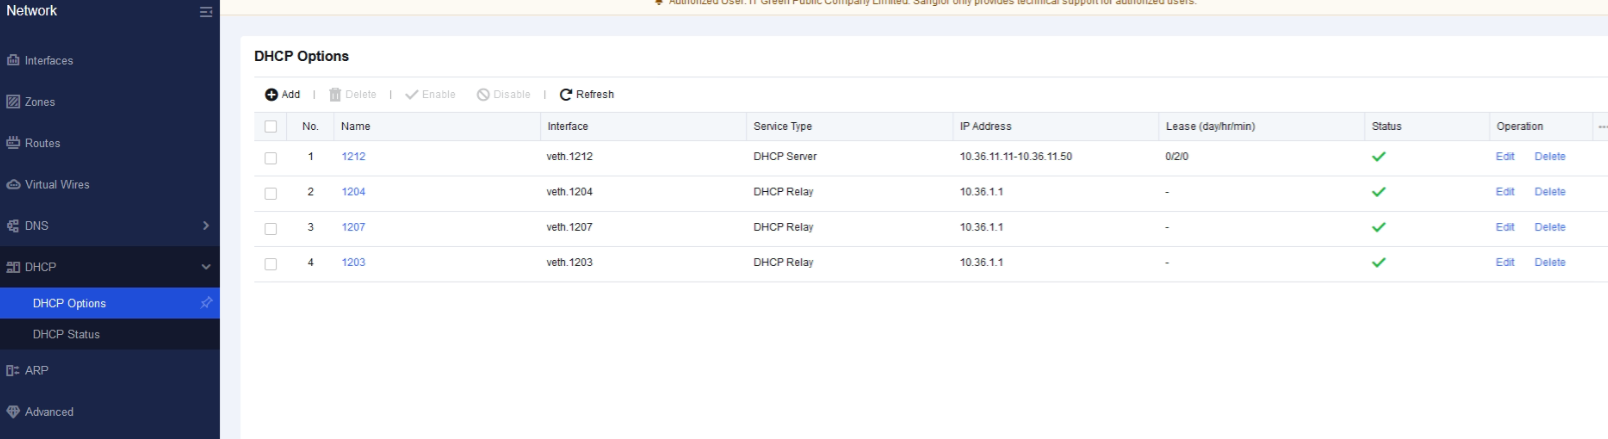The height and width of the screenshot is (439, 1608).
Task: Edit the 1203 DHCP entry
Action: tap(1505, 262)
